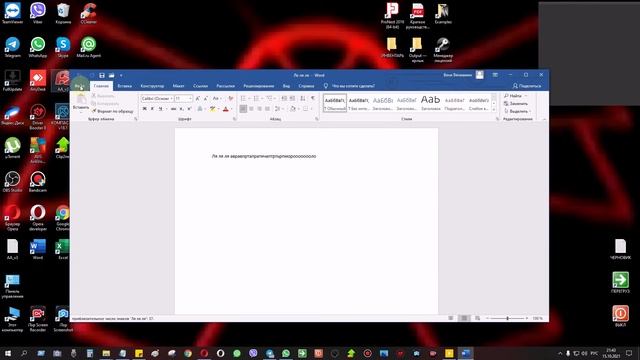Switch to the Рассылки (Mailings) tab

[x=225, y=86]
